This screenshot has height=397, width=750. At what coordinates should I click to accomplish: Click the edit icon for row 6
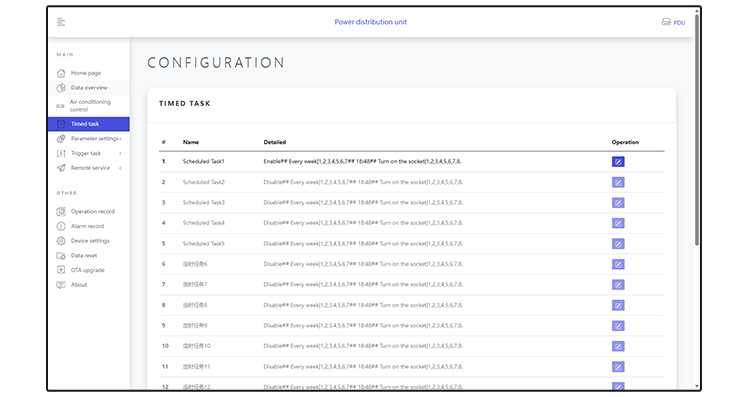(618, 264)
